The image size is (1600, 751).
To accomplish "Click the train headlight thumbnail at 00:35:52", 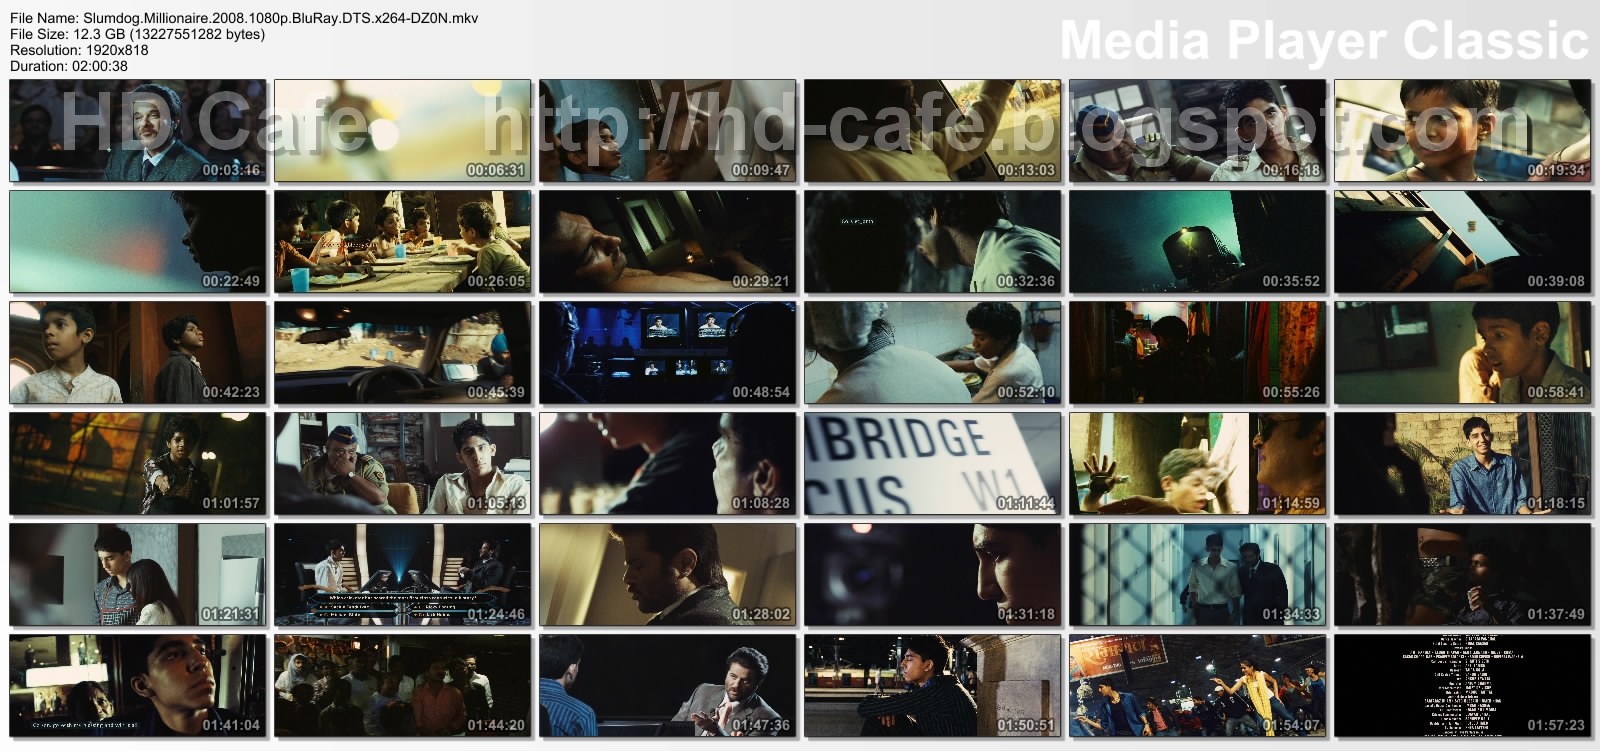I will pos(1198,242).
